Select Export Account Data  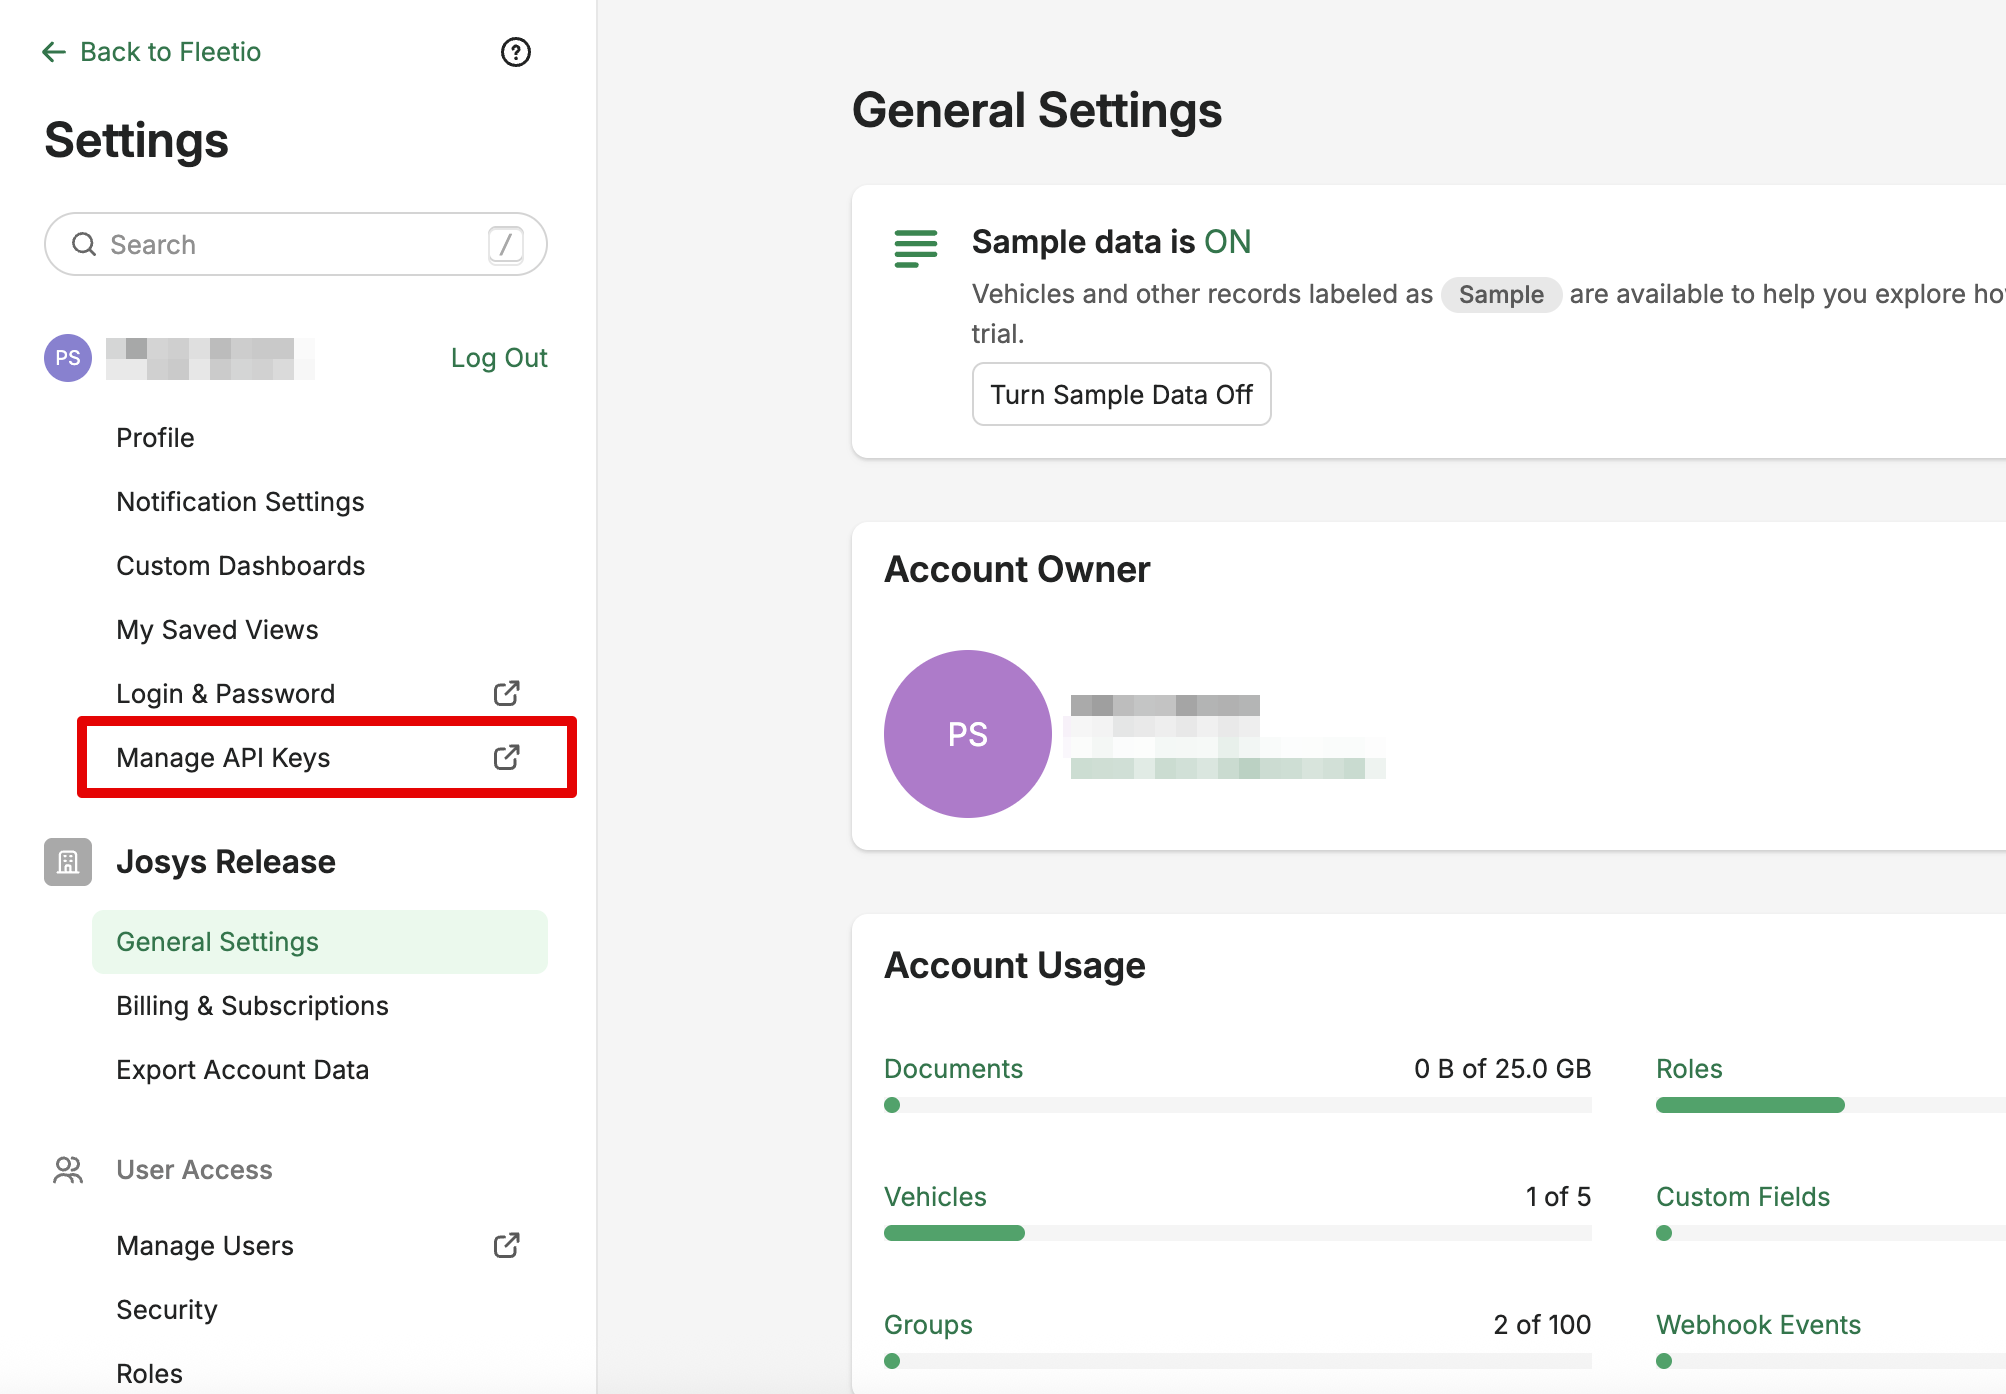coord(242,1070)
